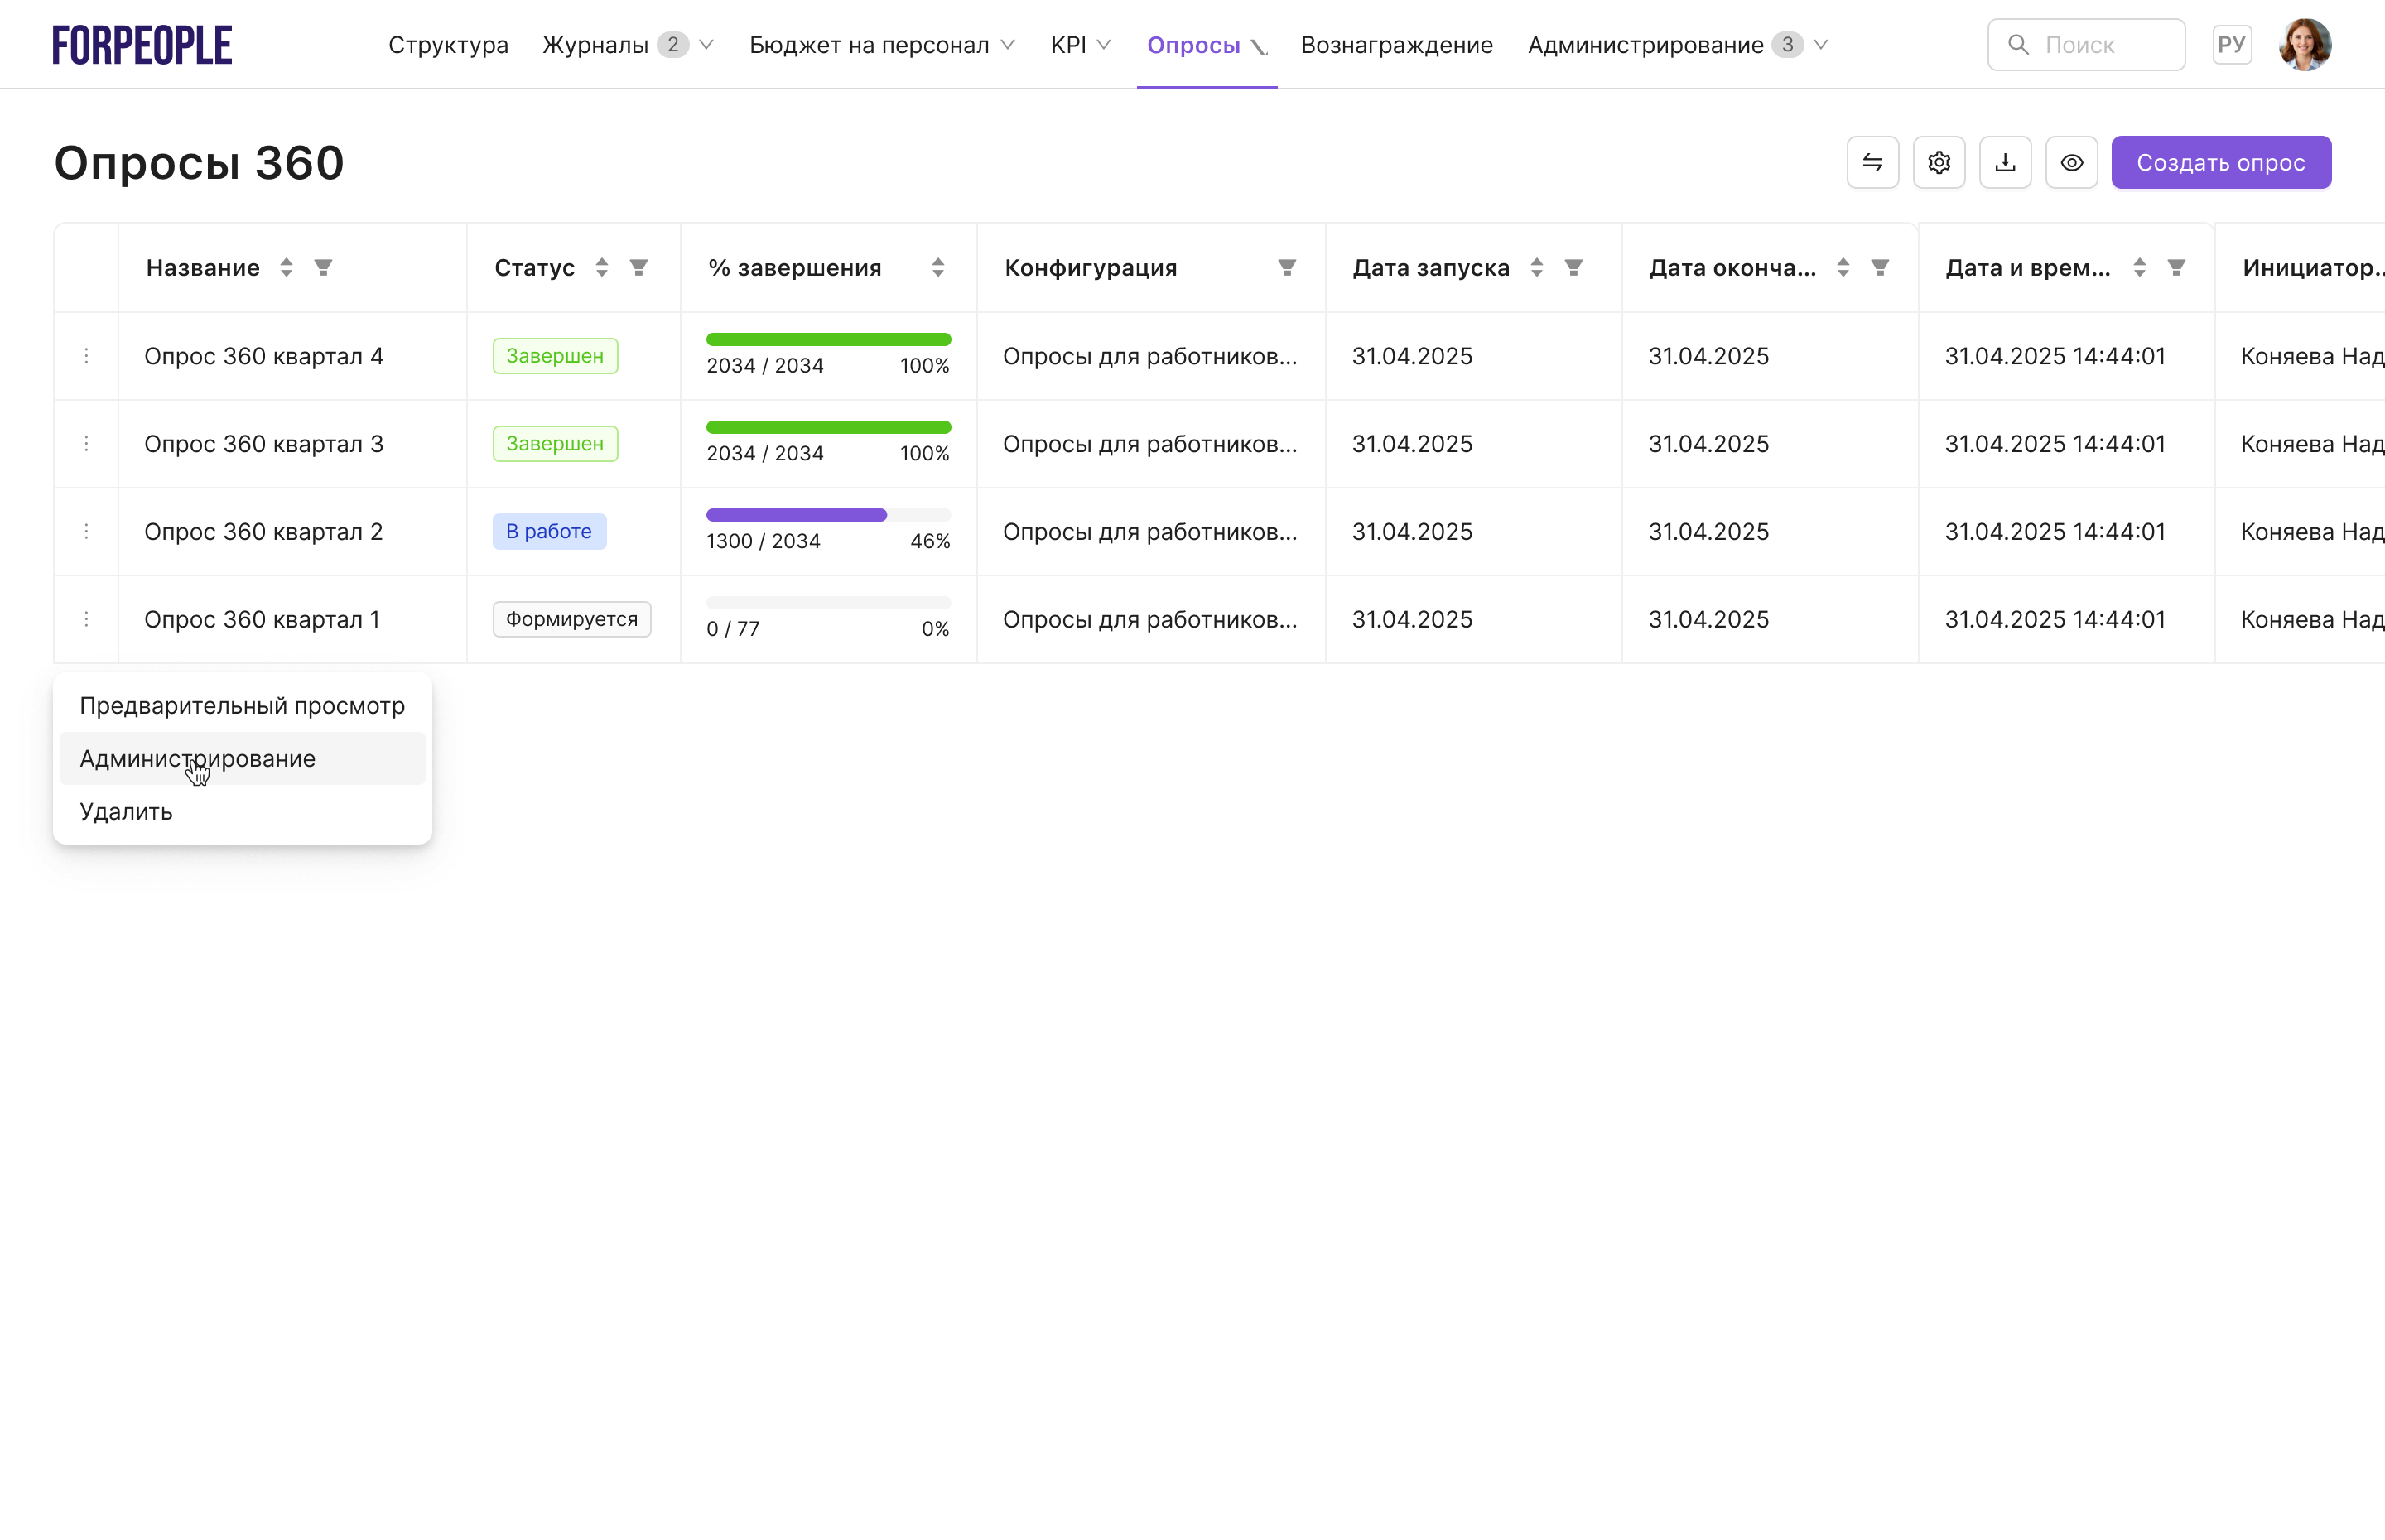The width and height of the screenshot is (2385, 1540).
Task: Filter the Название column
Action: 323,267
